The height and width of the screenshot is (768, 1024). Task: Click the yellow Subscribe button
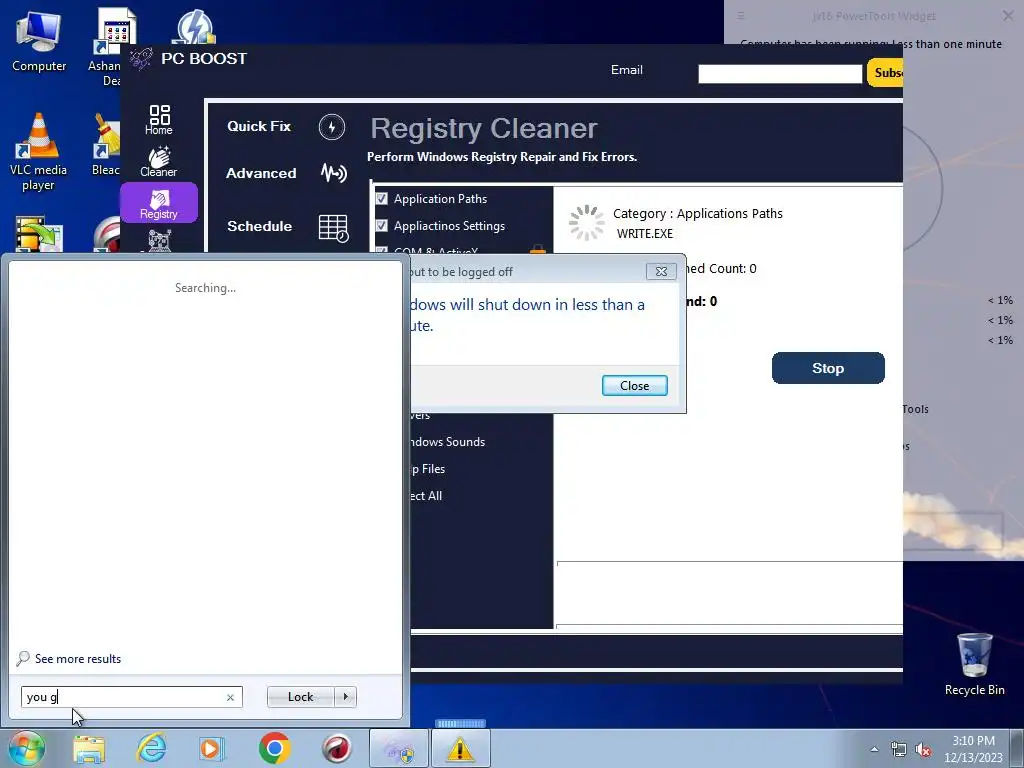(x=885, y=72)
